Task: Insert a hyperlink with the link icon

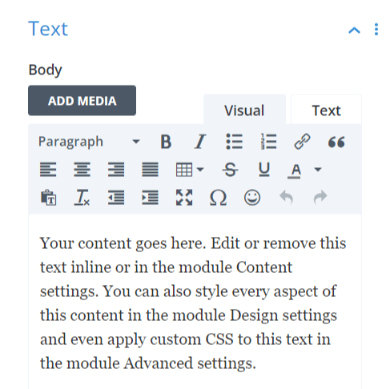Action: [302, 142]
